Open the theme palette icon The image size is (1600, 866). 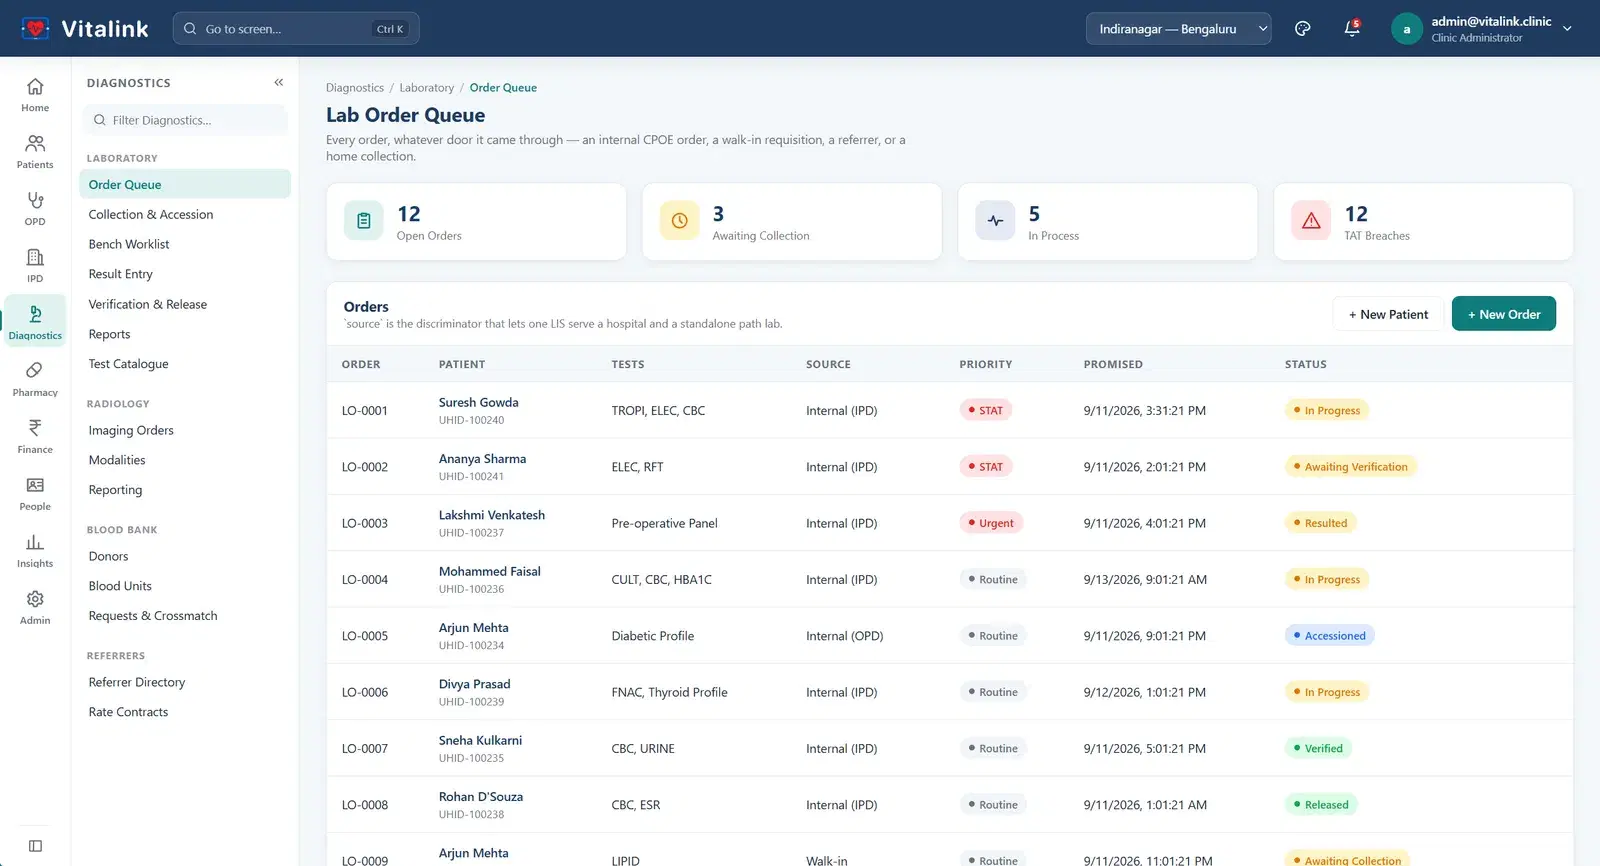click(1302, 29)
